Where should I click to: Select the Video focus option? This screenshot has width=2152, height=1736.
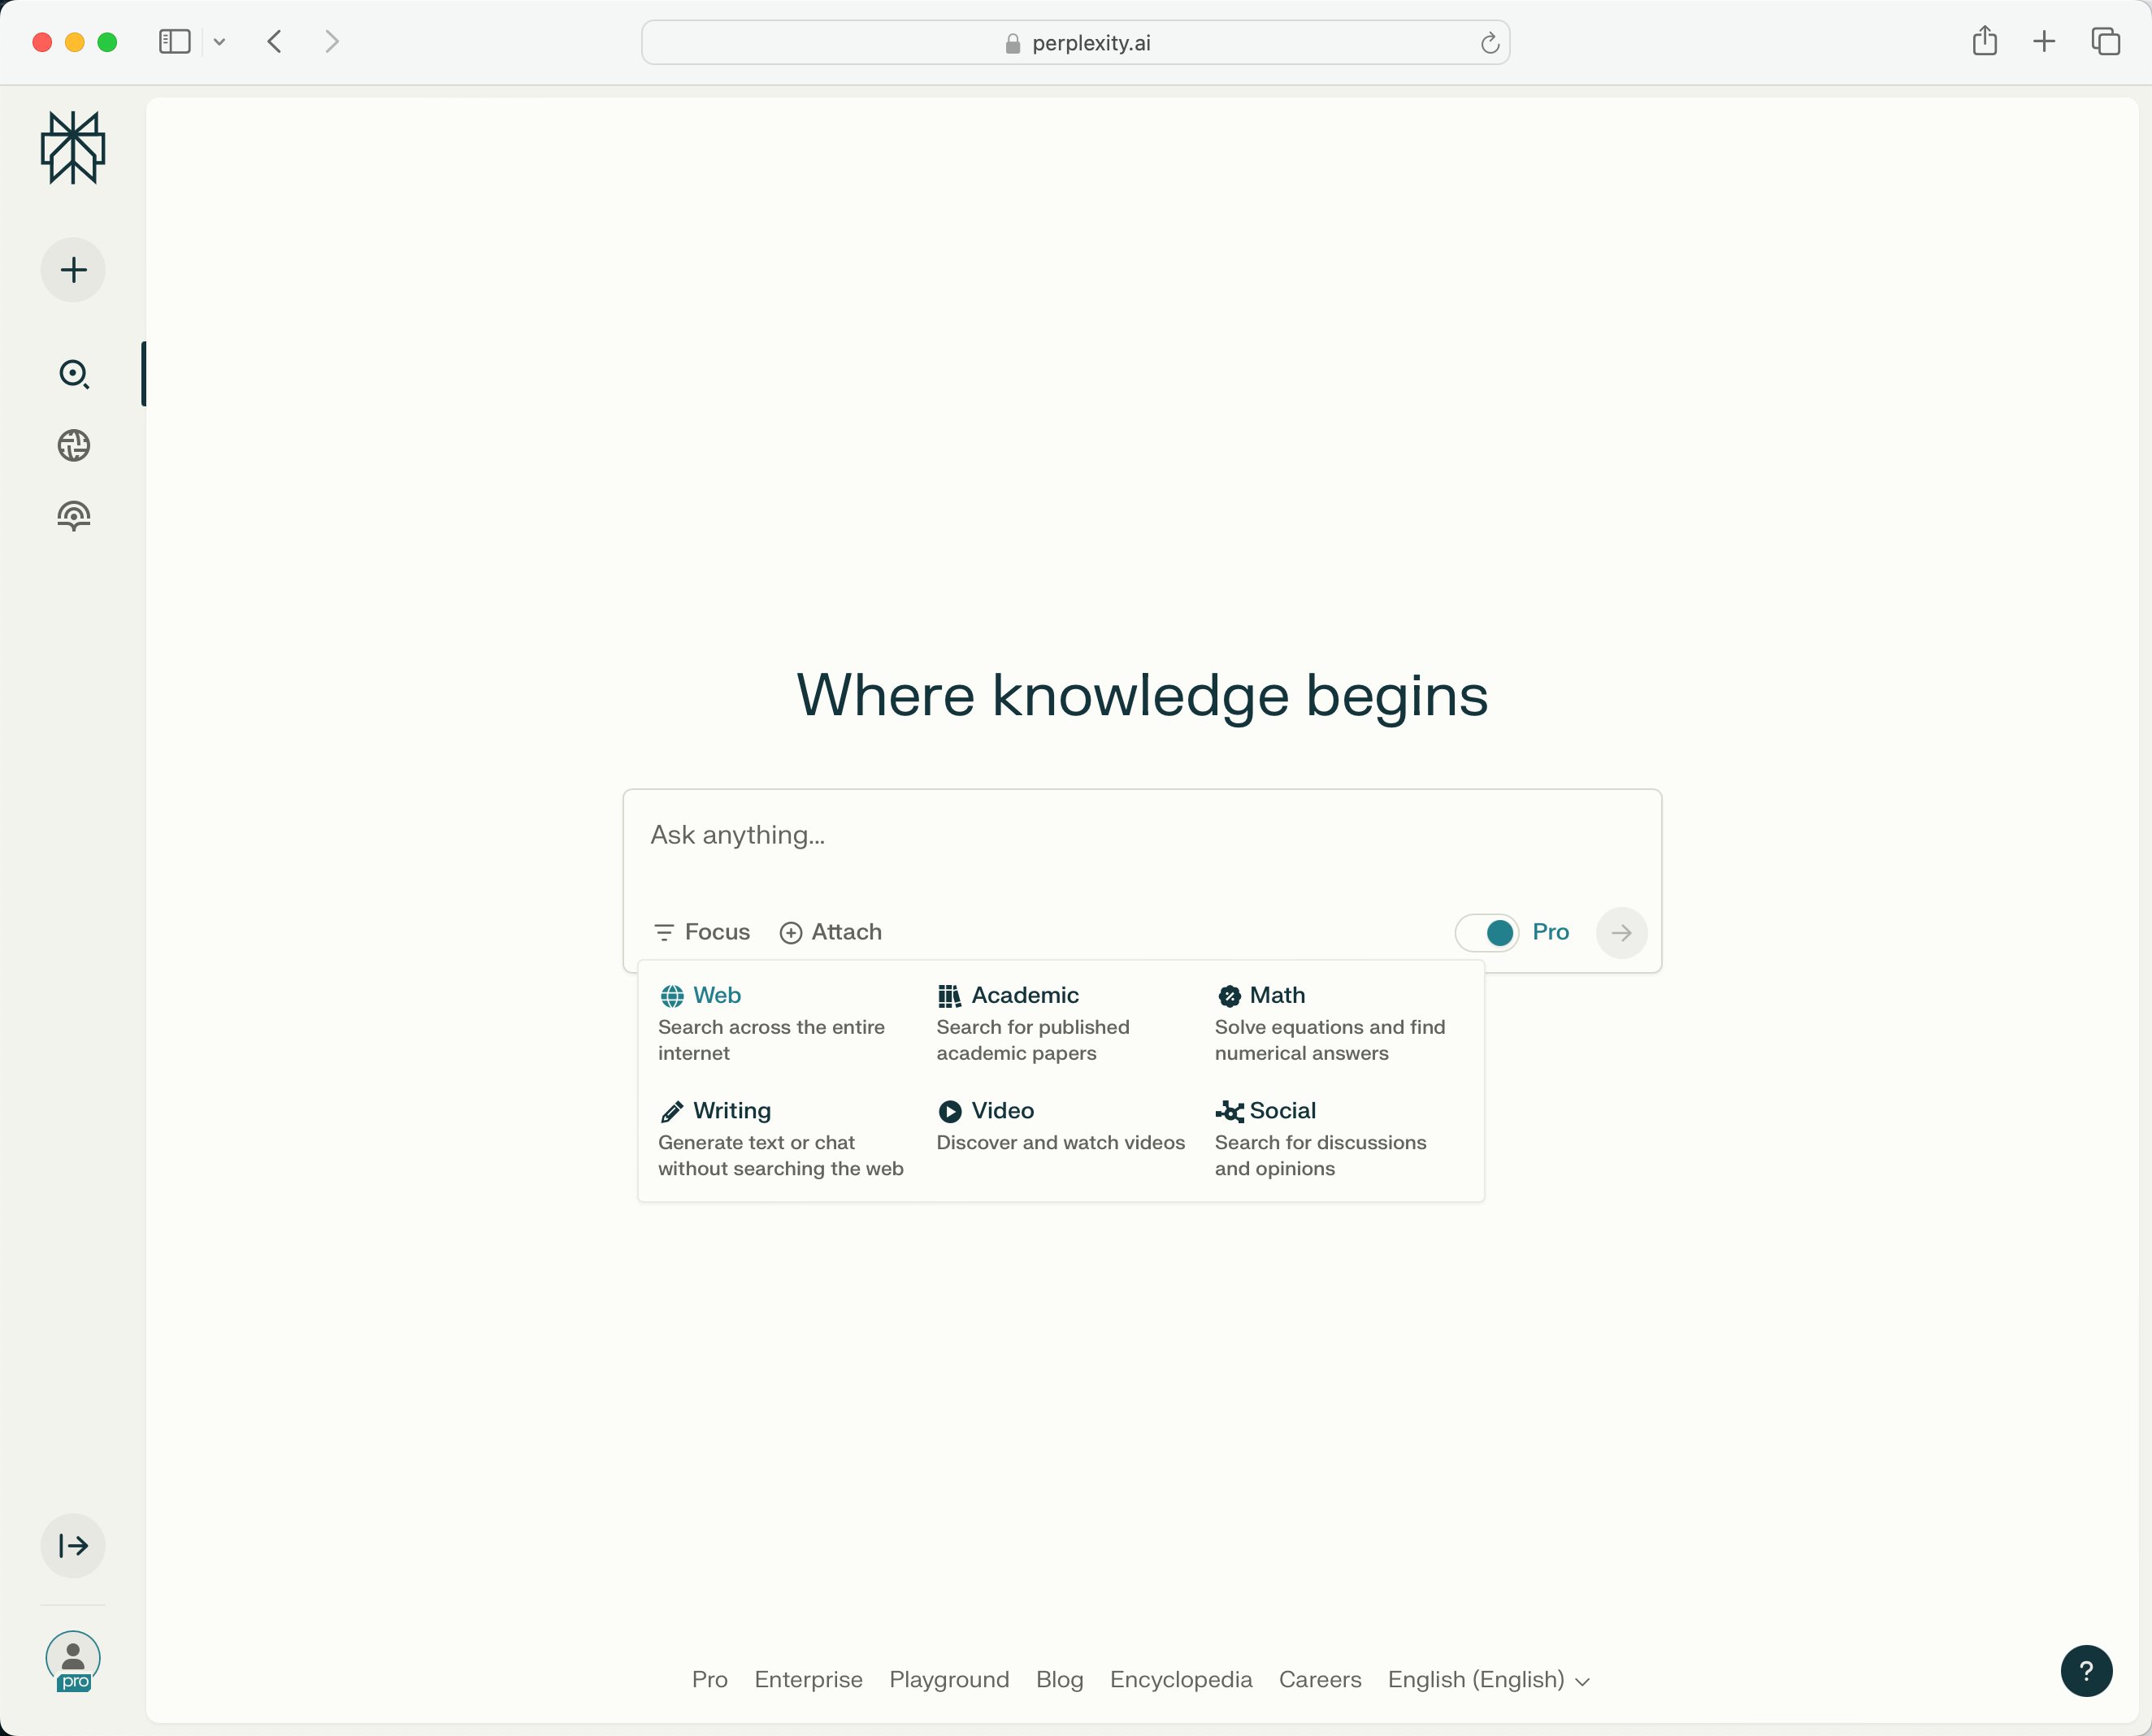click(1060, 1126)
